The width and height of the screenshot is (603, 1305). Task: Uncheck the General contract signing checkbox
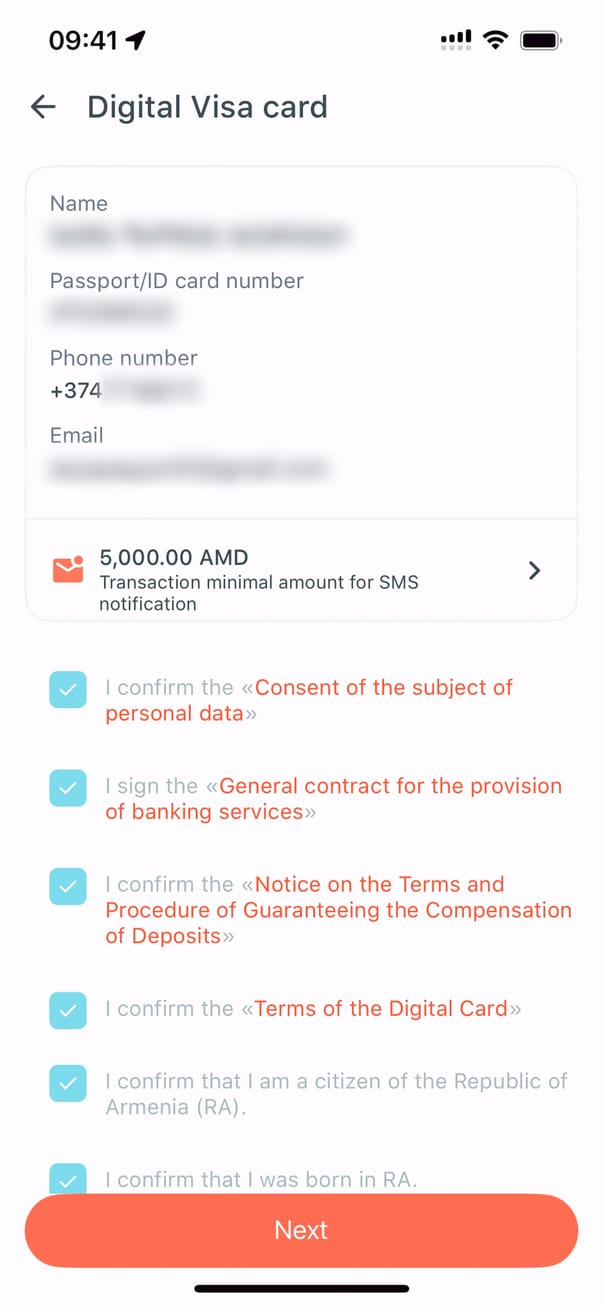(68, 788)
